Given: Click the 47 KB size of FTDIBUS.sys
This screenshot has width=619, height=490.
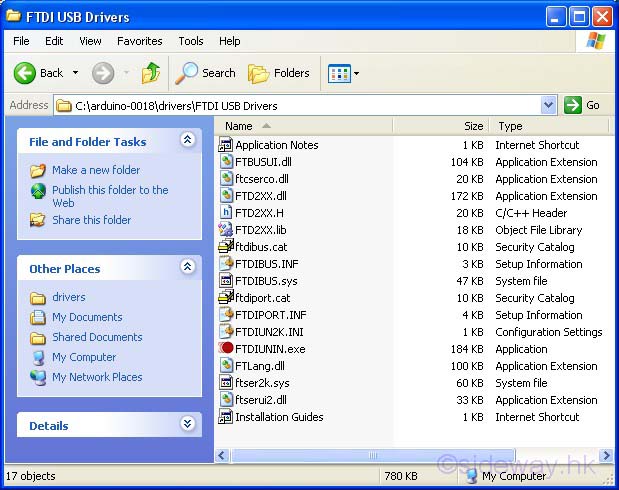Looking at the screenshot, I should coord(470,281).
